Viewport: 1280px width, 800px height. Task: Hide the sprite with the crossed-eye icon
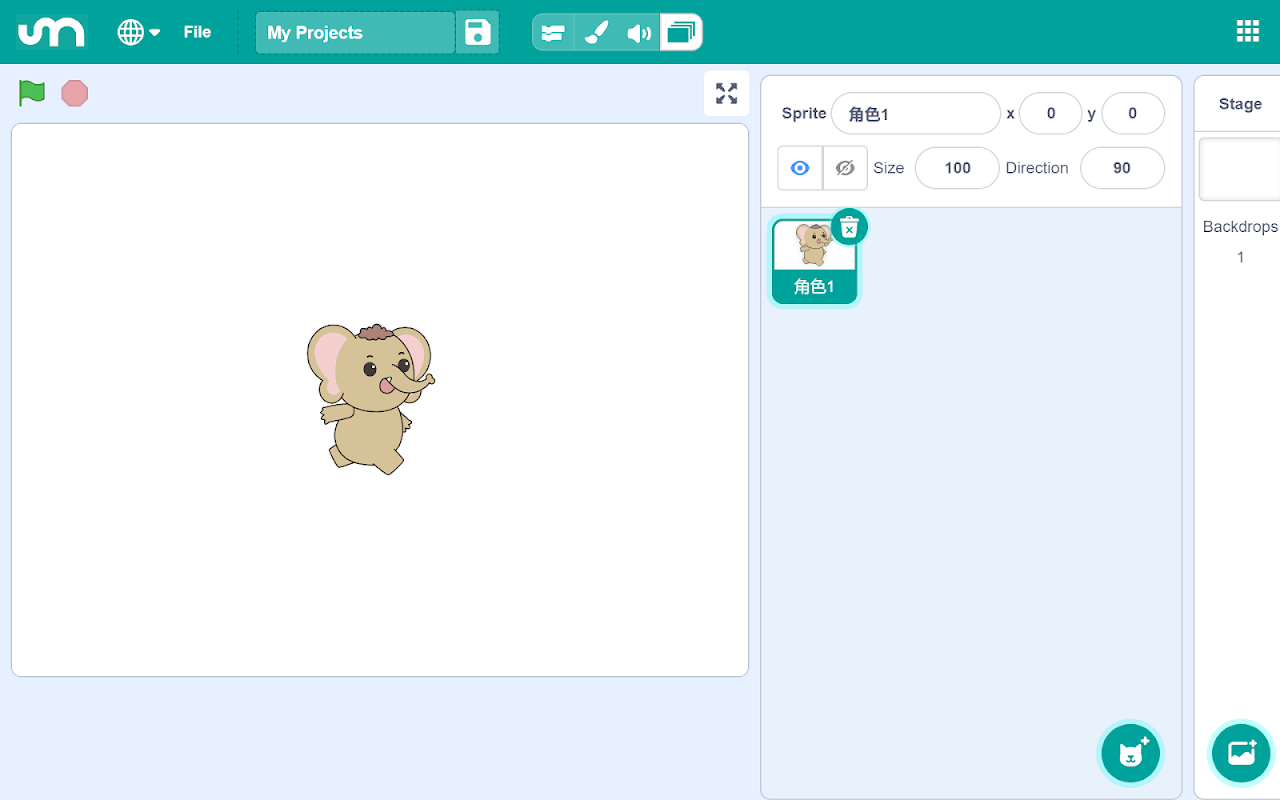click(845, 168)
